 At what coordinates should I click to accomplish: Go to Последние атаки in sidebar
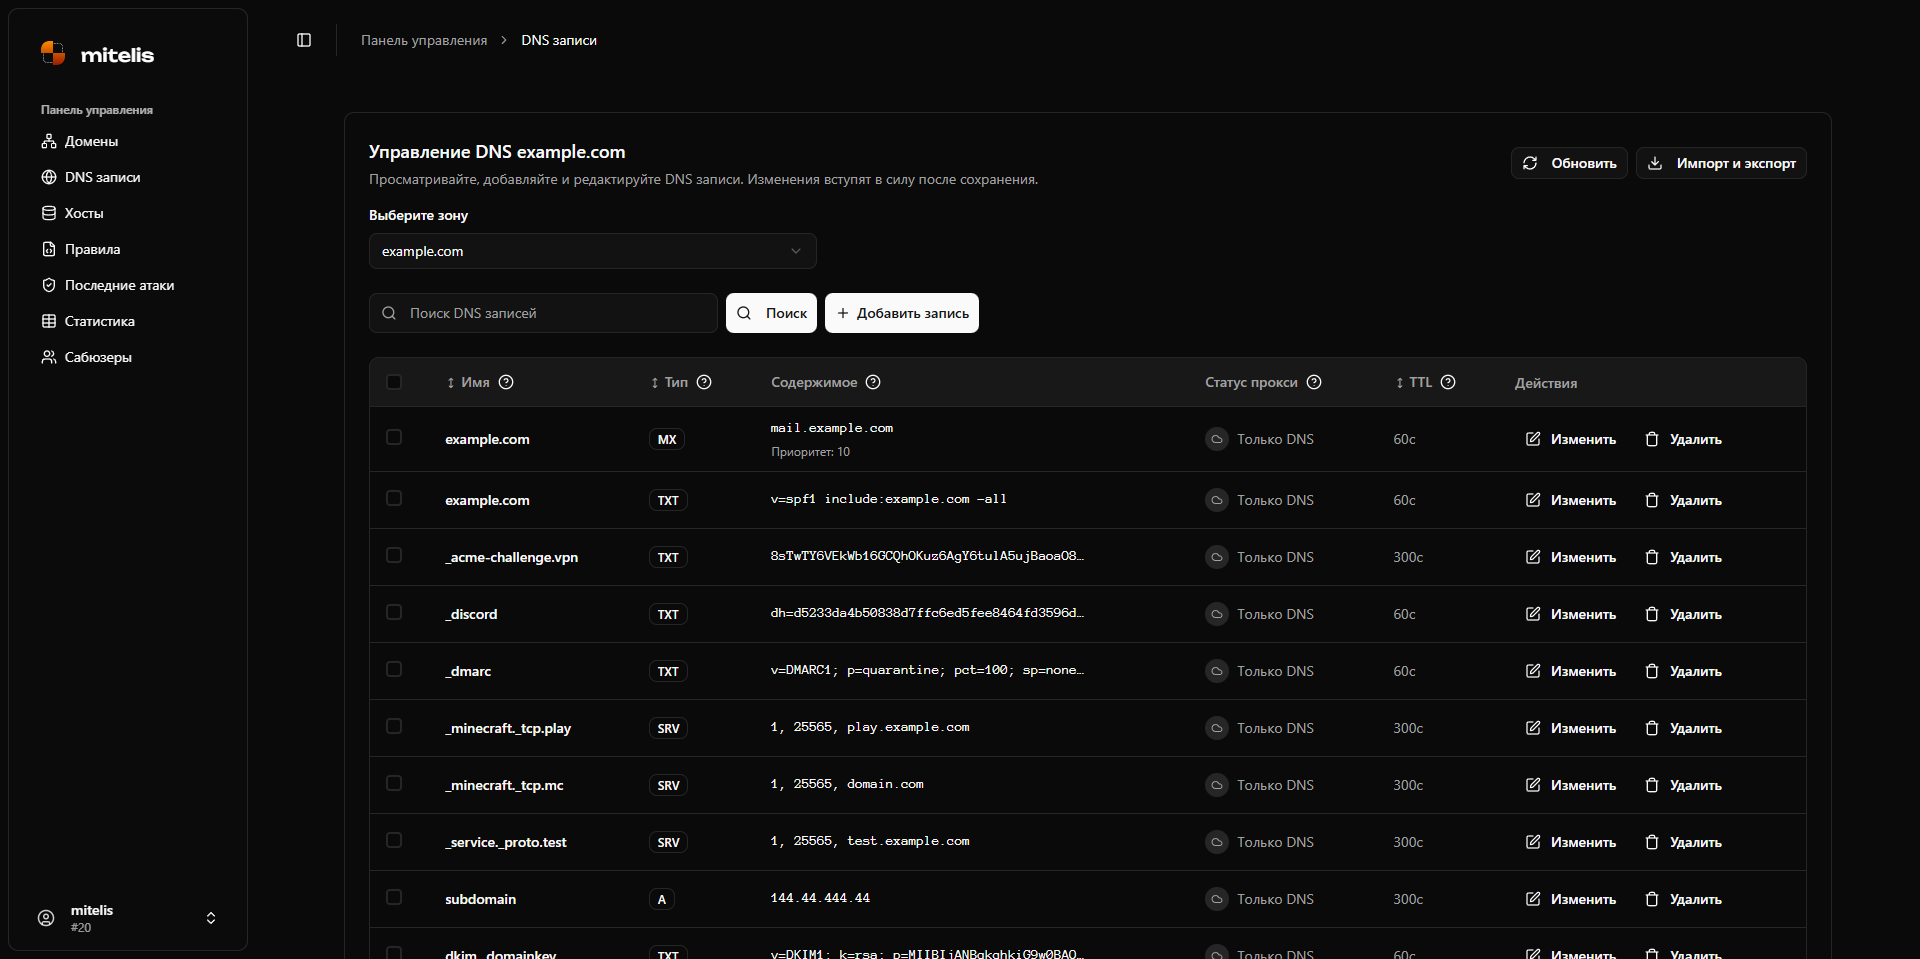point(119,285)
